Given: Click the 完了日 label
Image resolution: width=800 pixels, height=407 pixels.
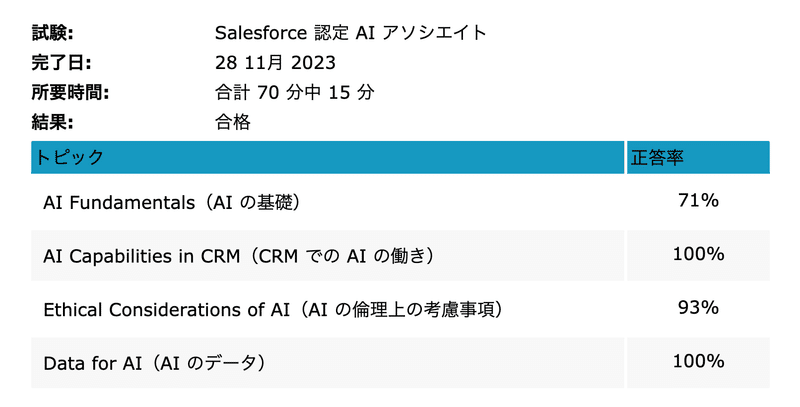Looking at the screenshot, I should (60, 63).
